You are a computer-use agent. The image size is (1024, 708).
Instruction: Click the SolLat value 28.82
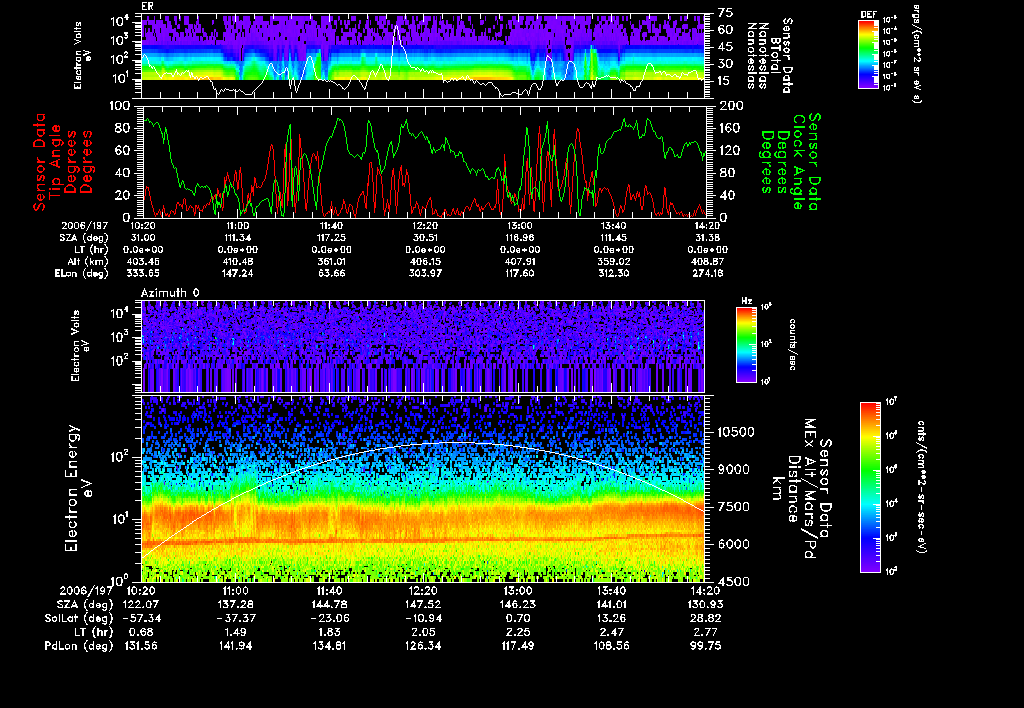pos(705,619)
